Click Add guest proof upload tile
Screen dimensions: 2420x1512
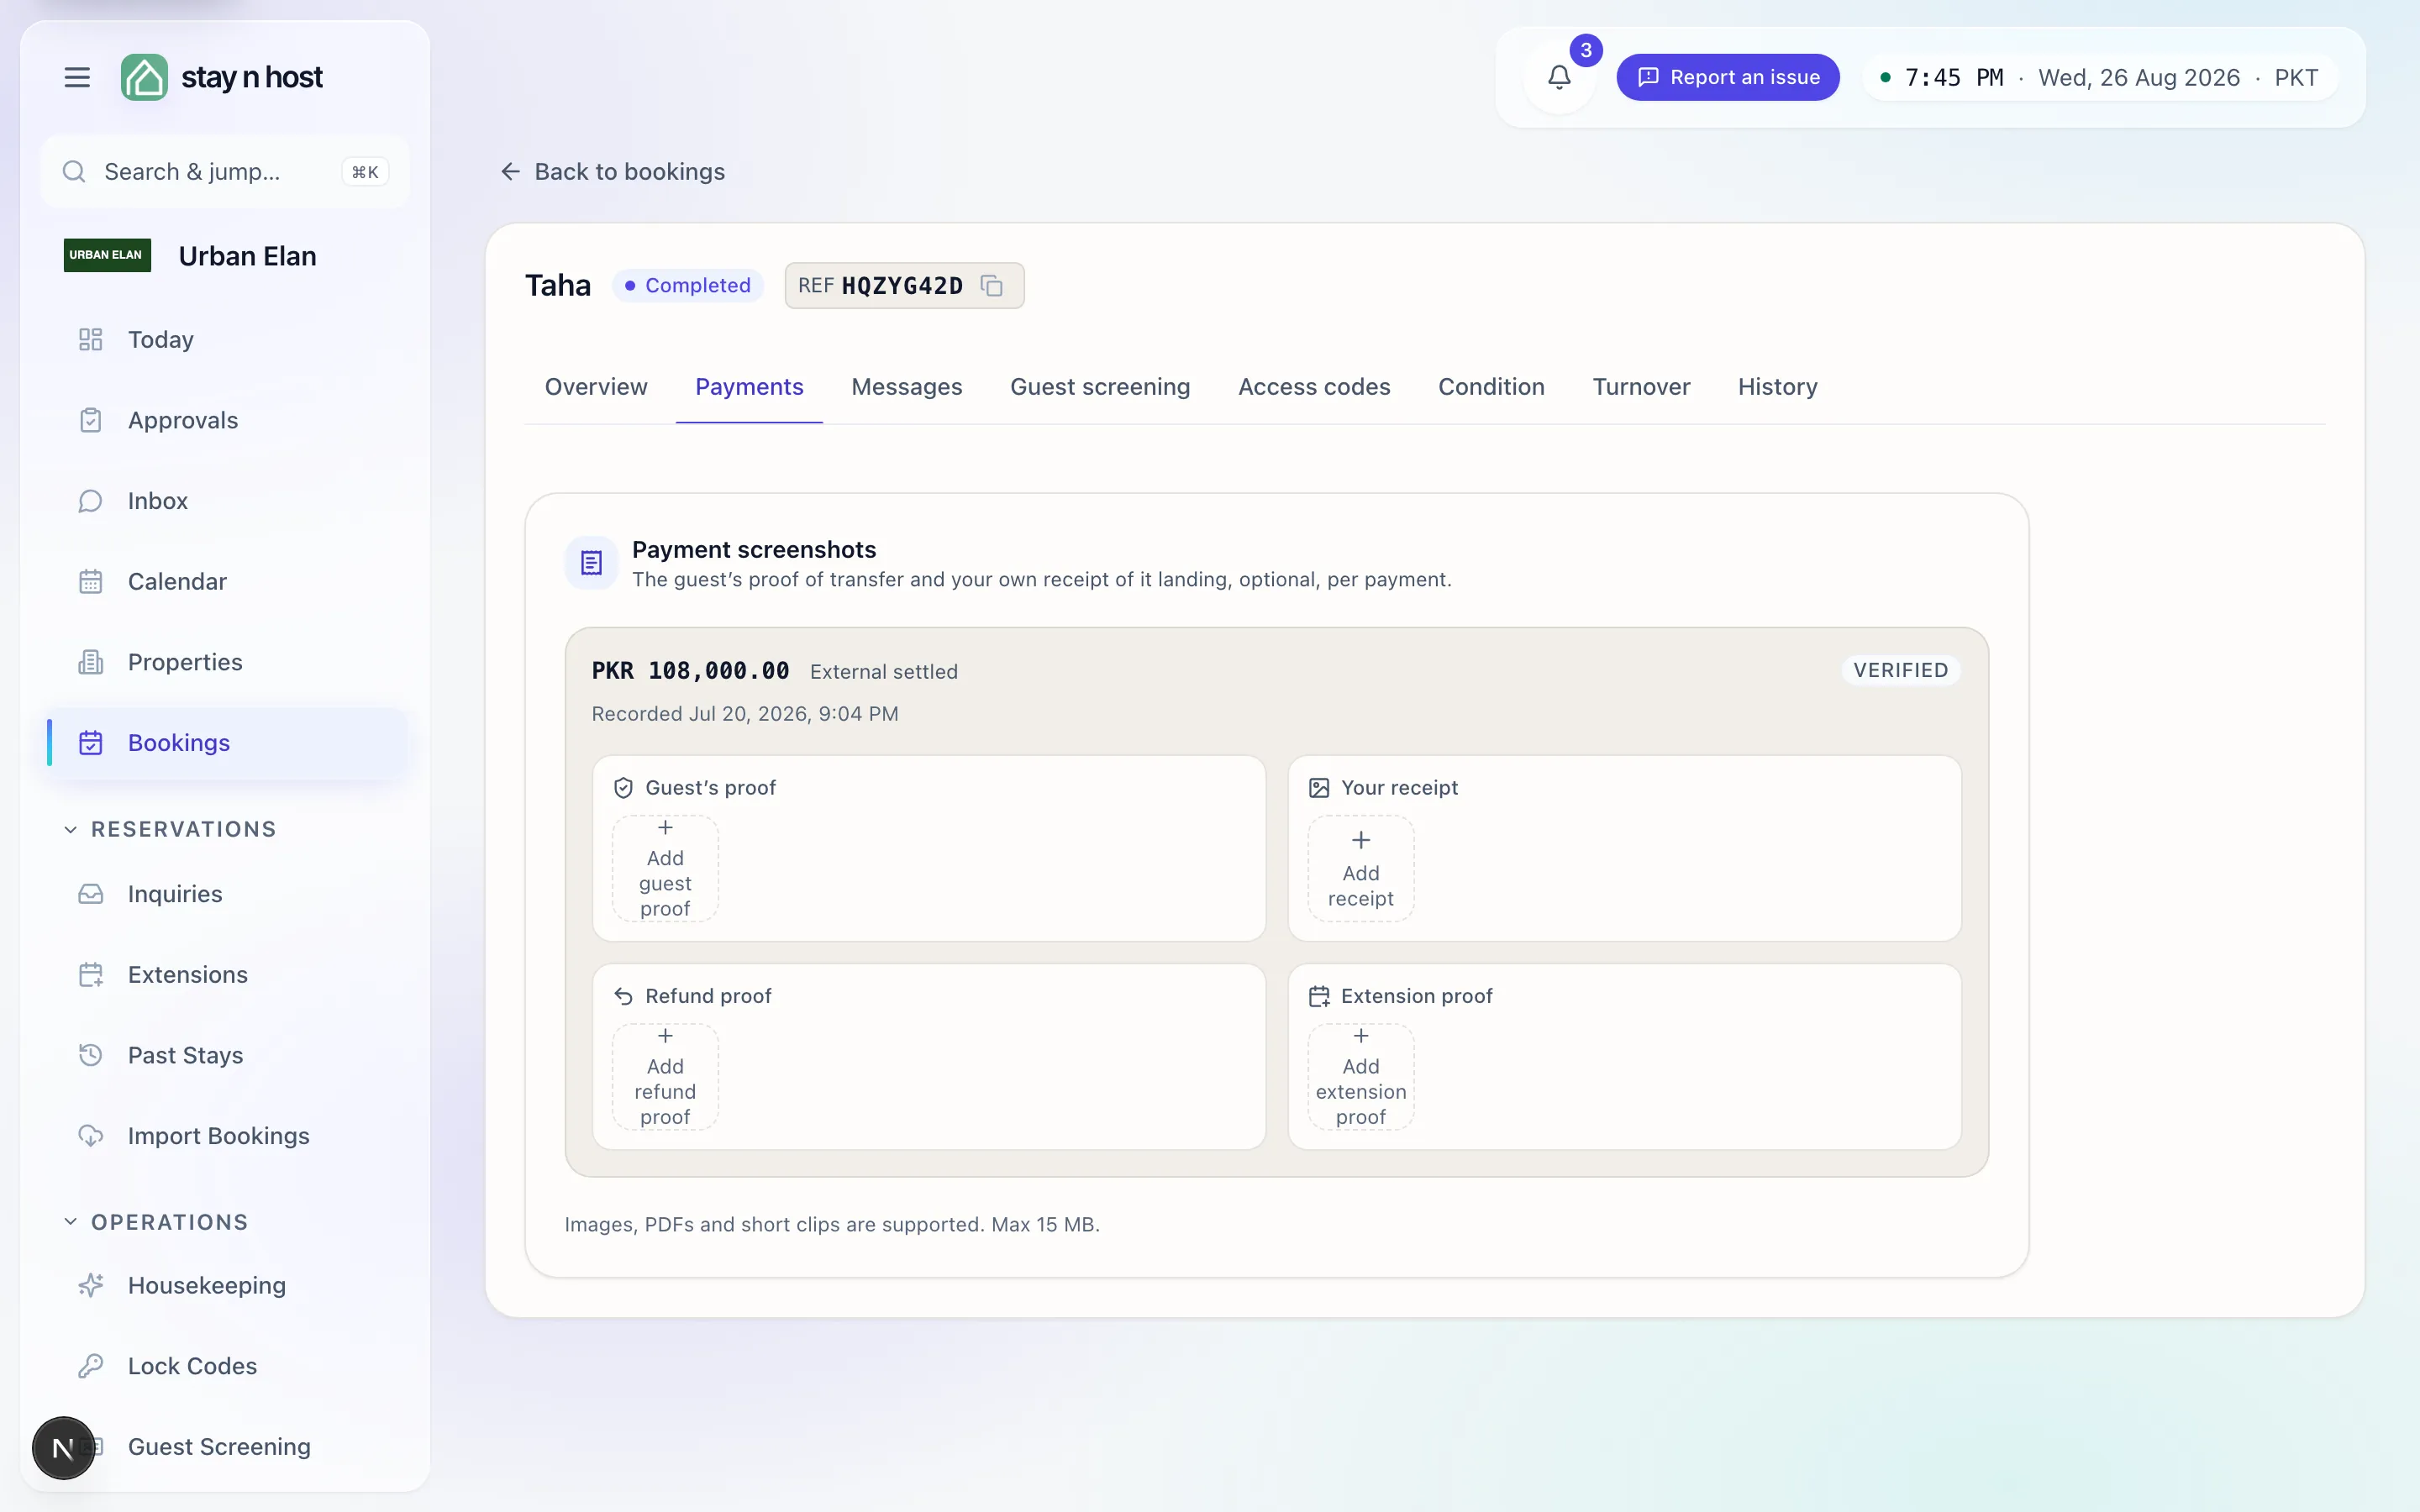[x=665, y=868]
